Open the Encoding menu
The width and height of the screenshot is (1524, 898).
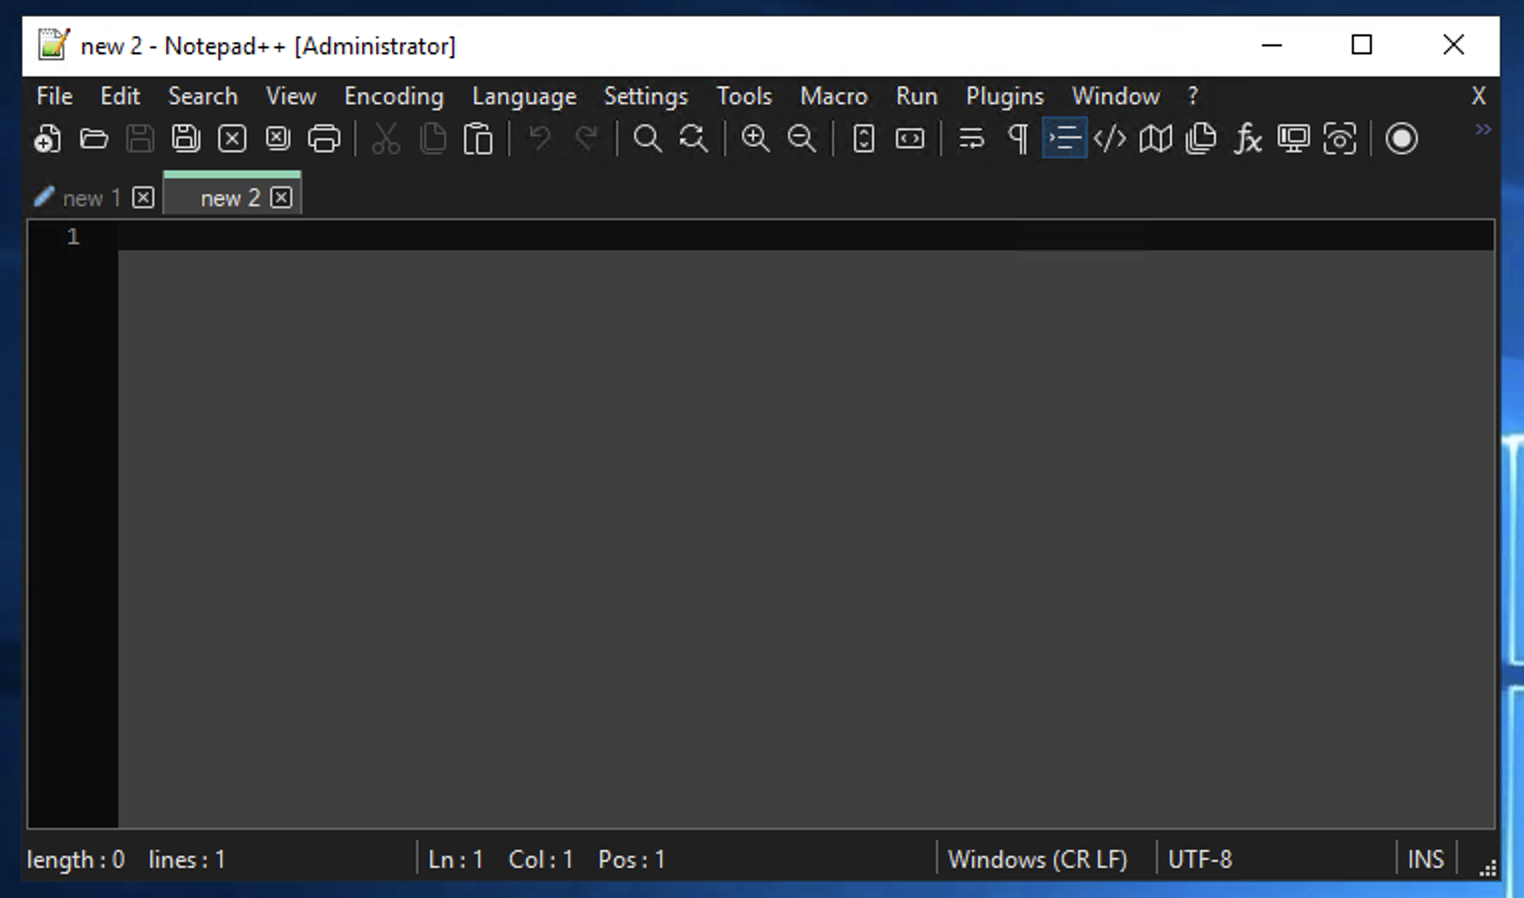(x=394, y=96)
